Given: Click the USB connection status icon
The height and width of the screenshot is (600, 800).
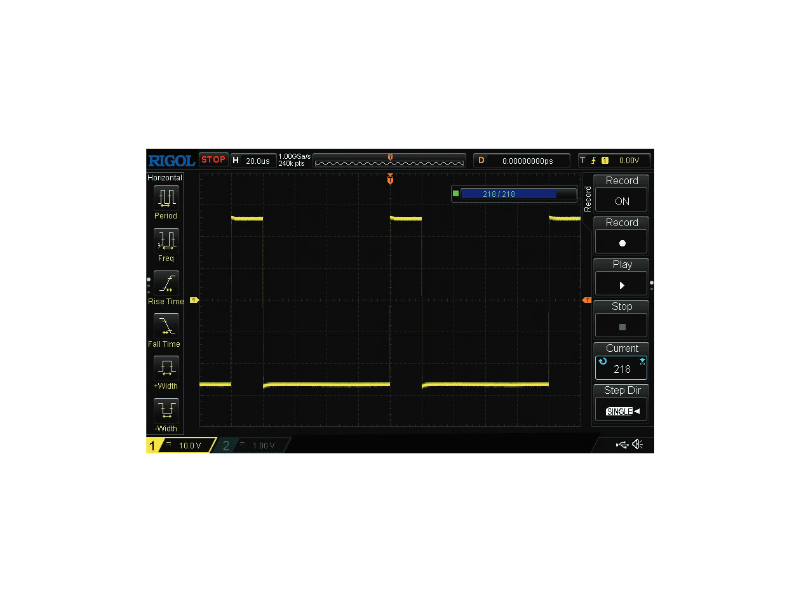Looking at the screenshot, I should [624, 445].
